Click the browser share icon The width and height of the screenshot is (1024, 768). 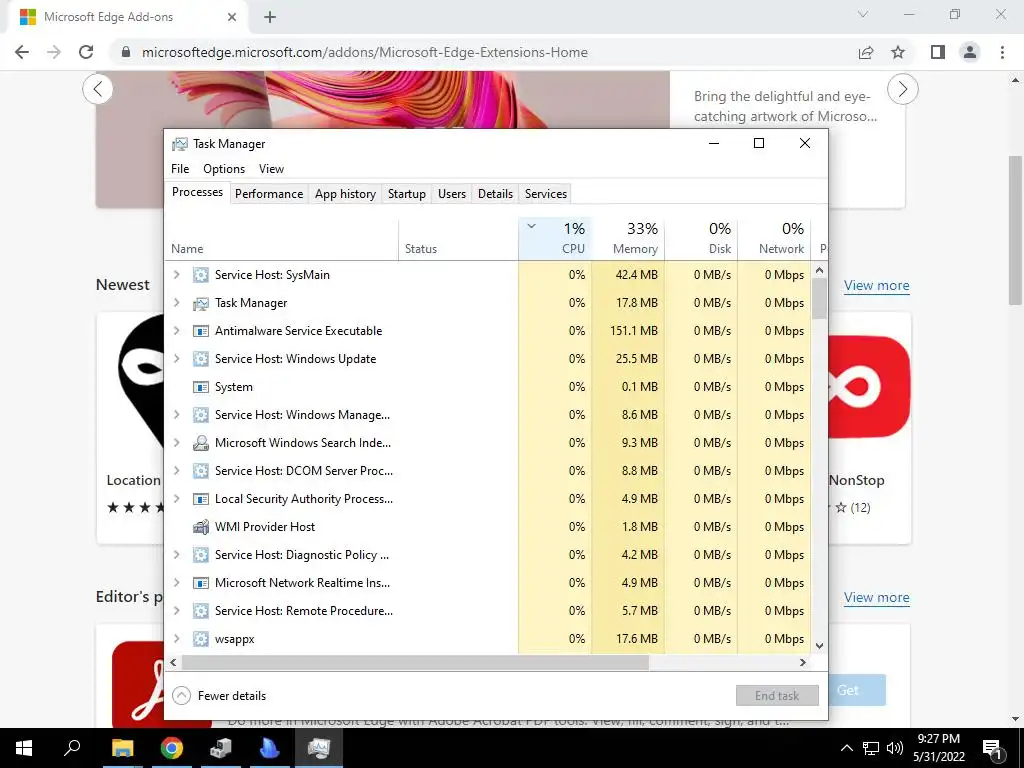point(866,52)
